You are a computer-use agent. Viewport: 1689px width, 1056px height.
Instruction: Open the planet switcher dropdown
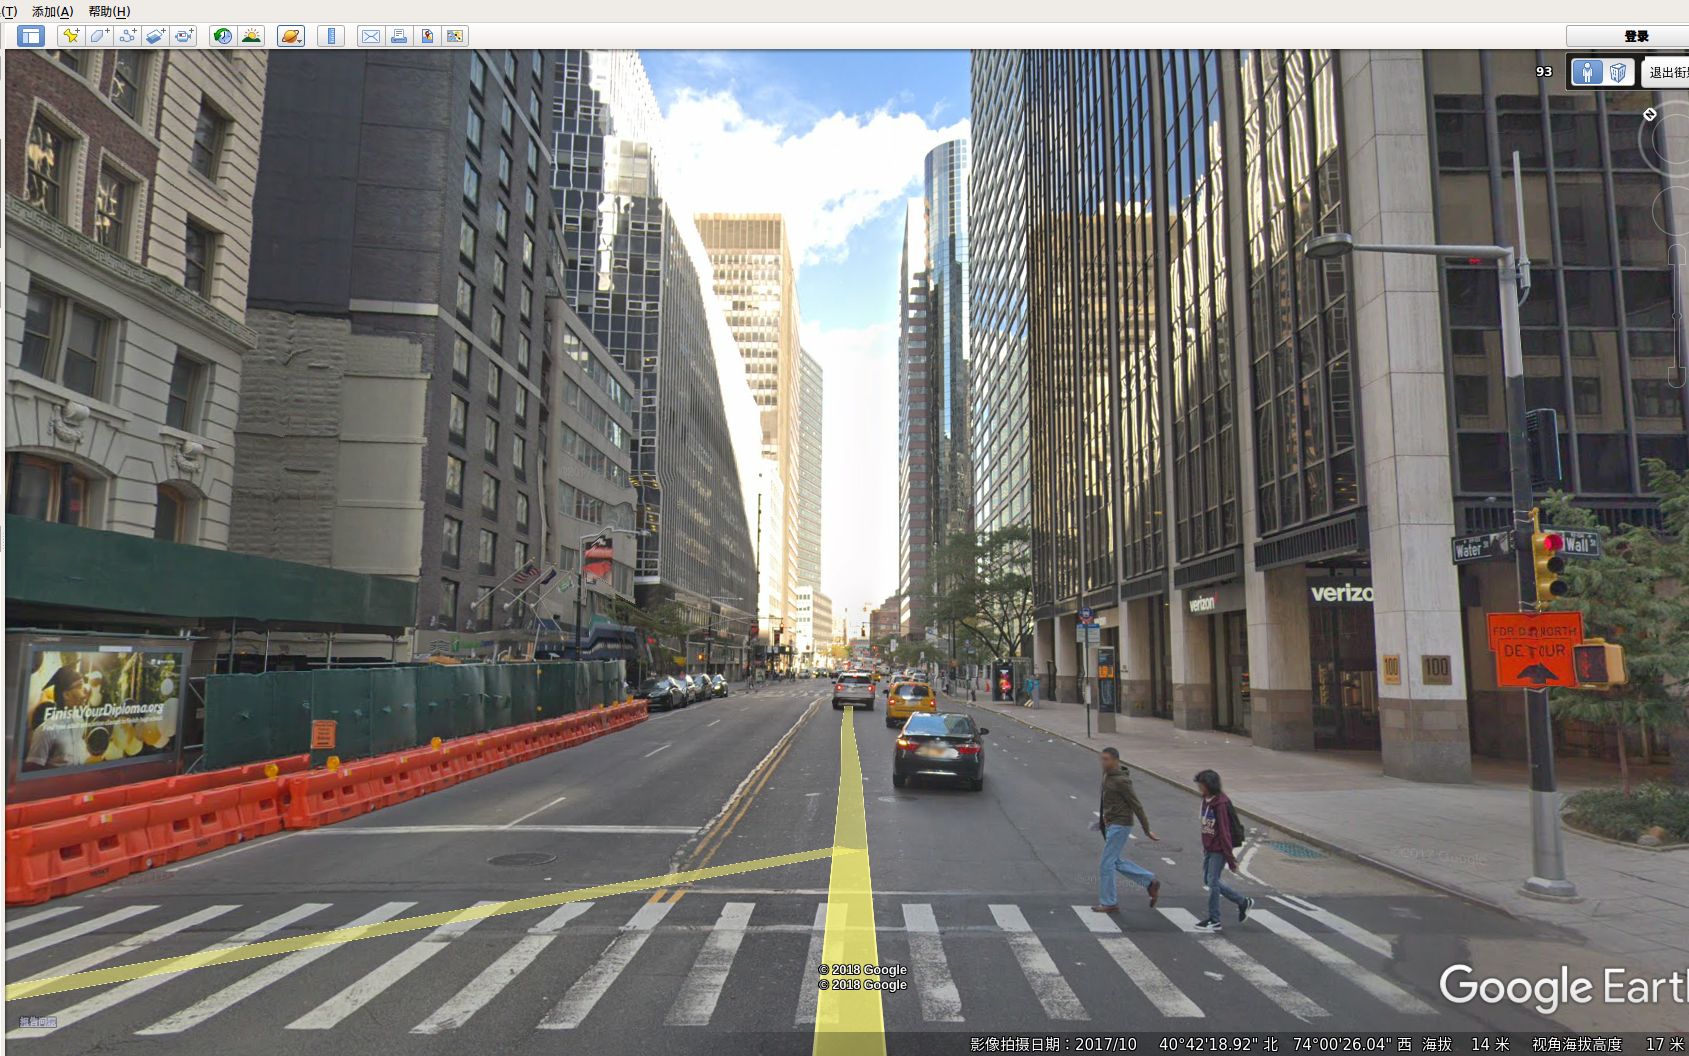click(291, 36)
